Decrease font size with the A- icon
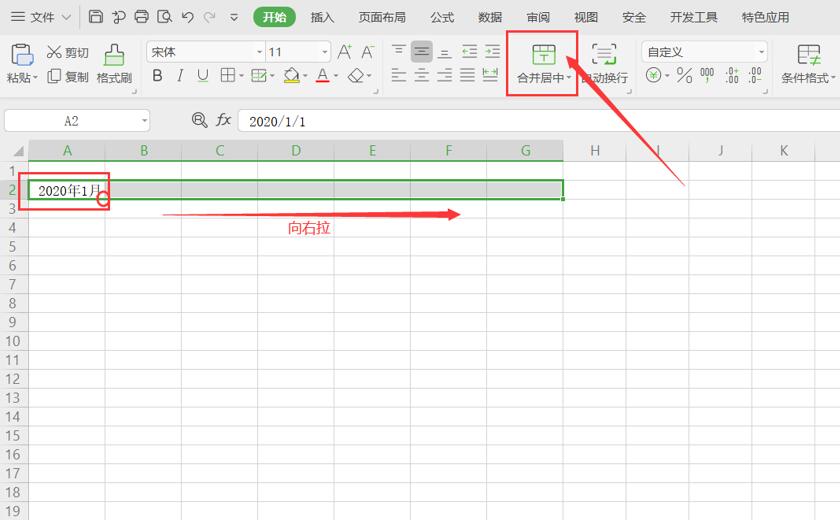 367,52
